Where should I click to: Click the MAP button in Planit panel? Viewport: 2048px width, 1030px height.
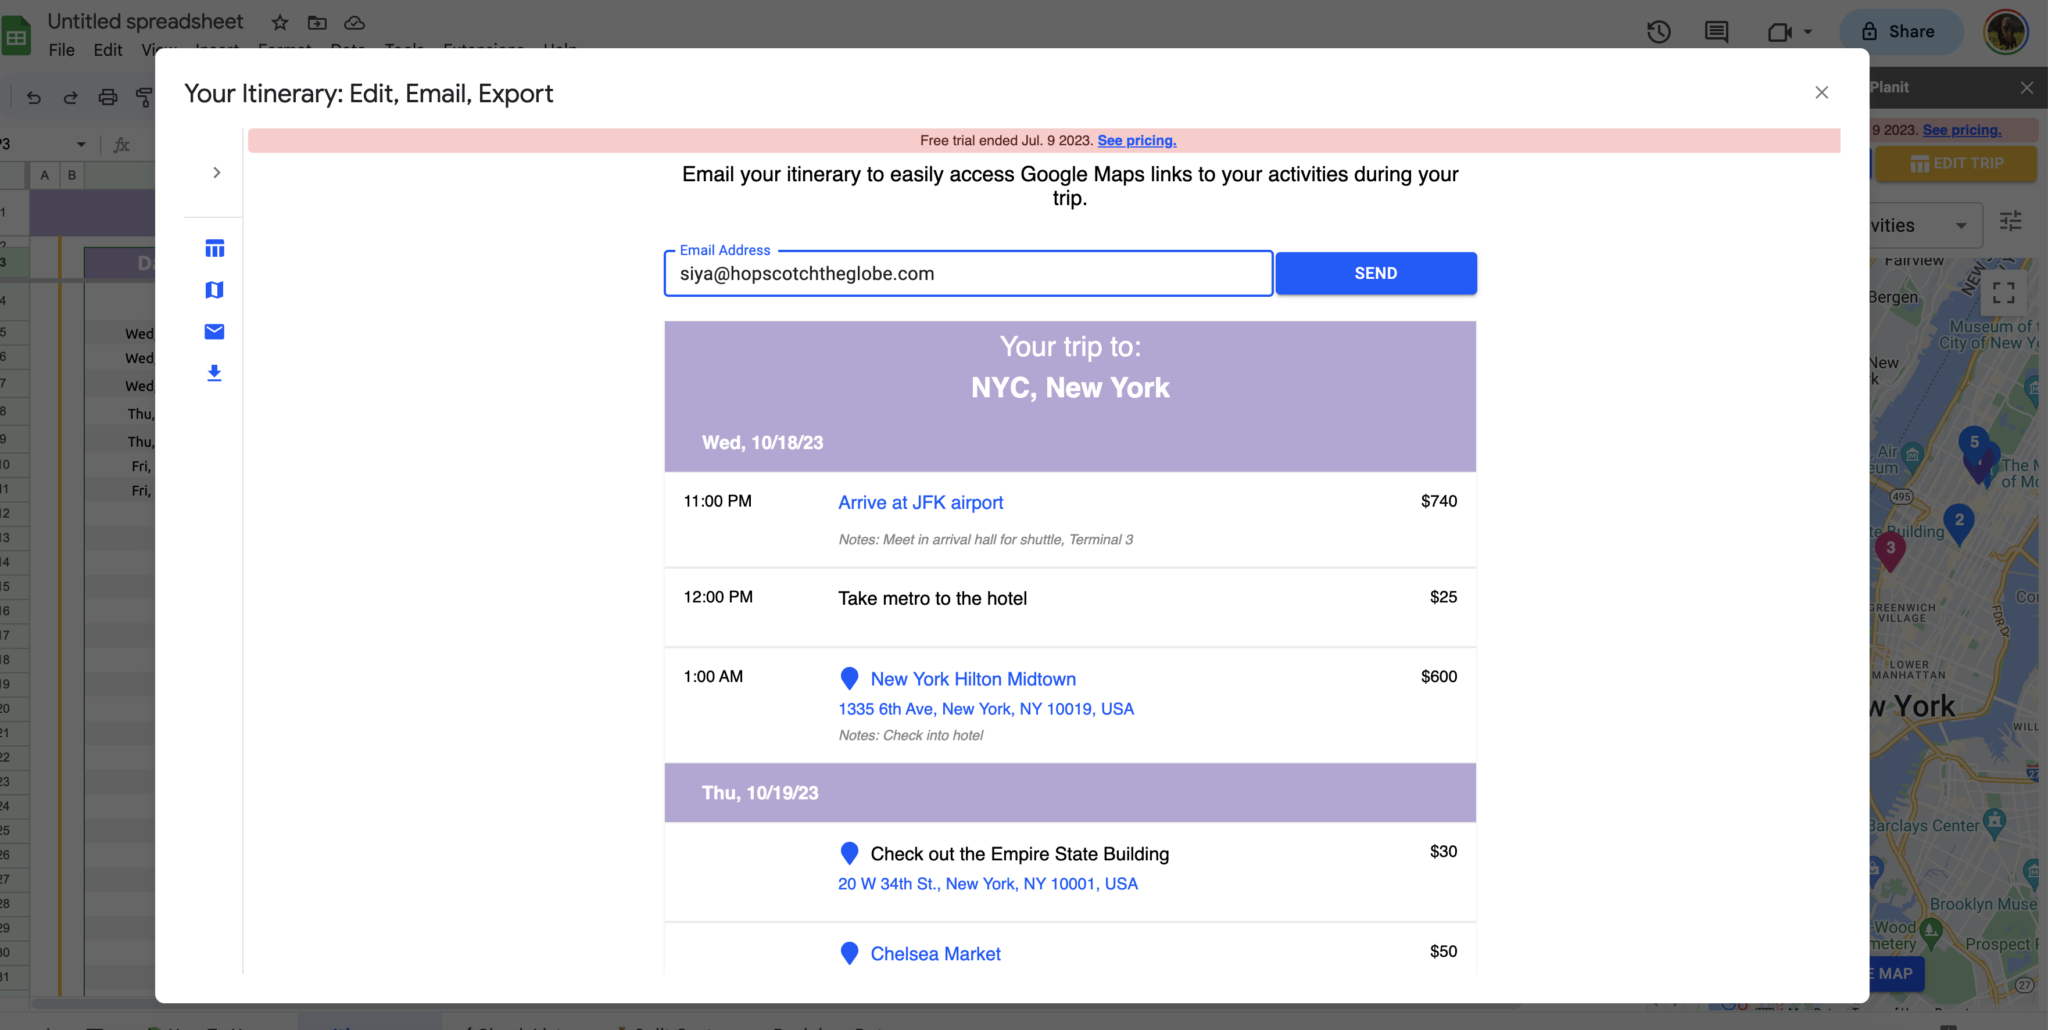[x=1895, y=974]
